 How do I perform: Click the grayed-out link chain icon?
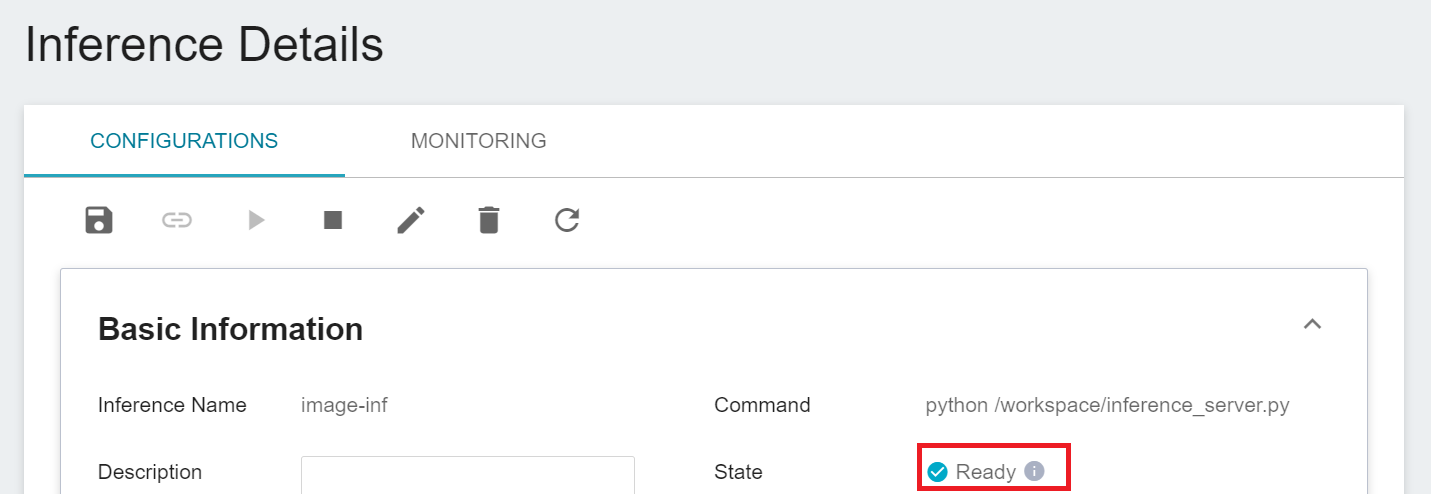(177, 220)
